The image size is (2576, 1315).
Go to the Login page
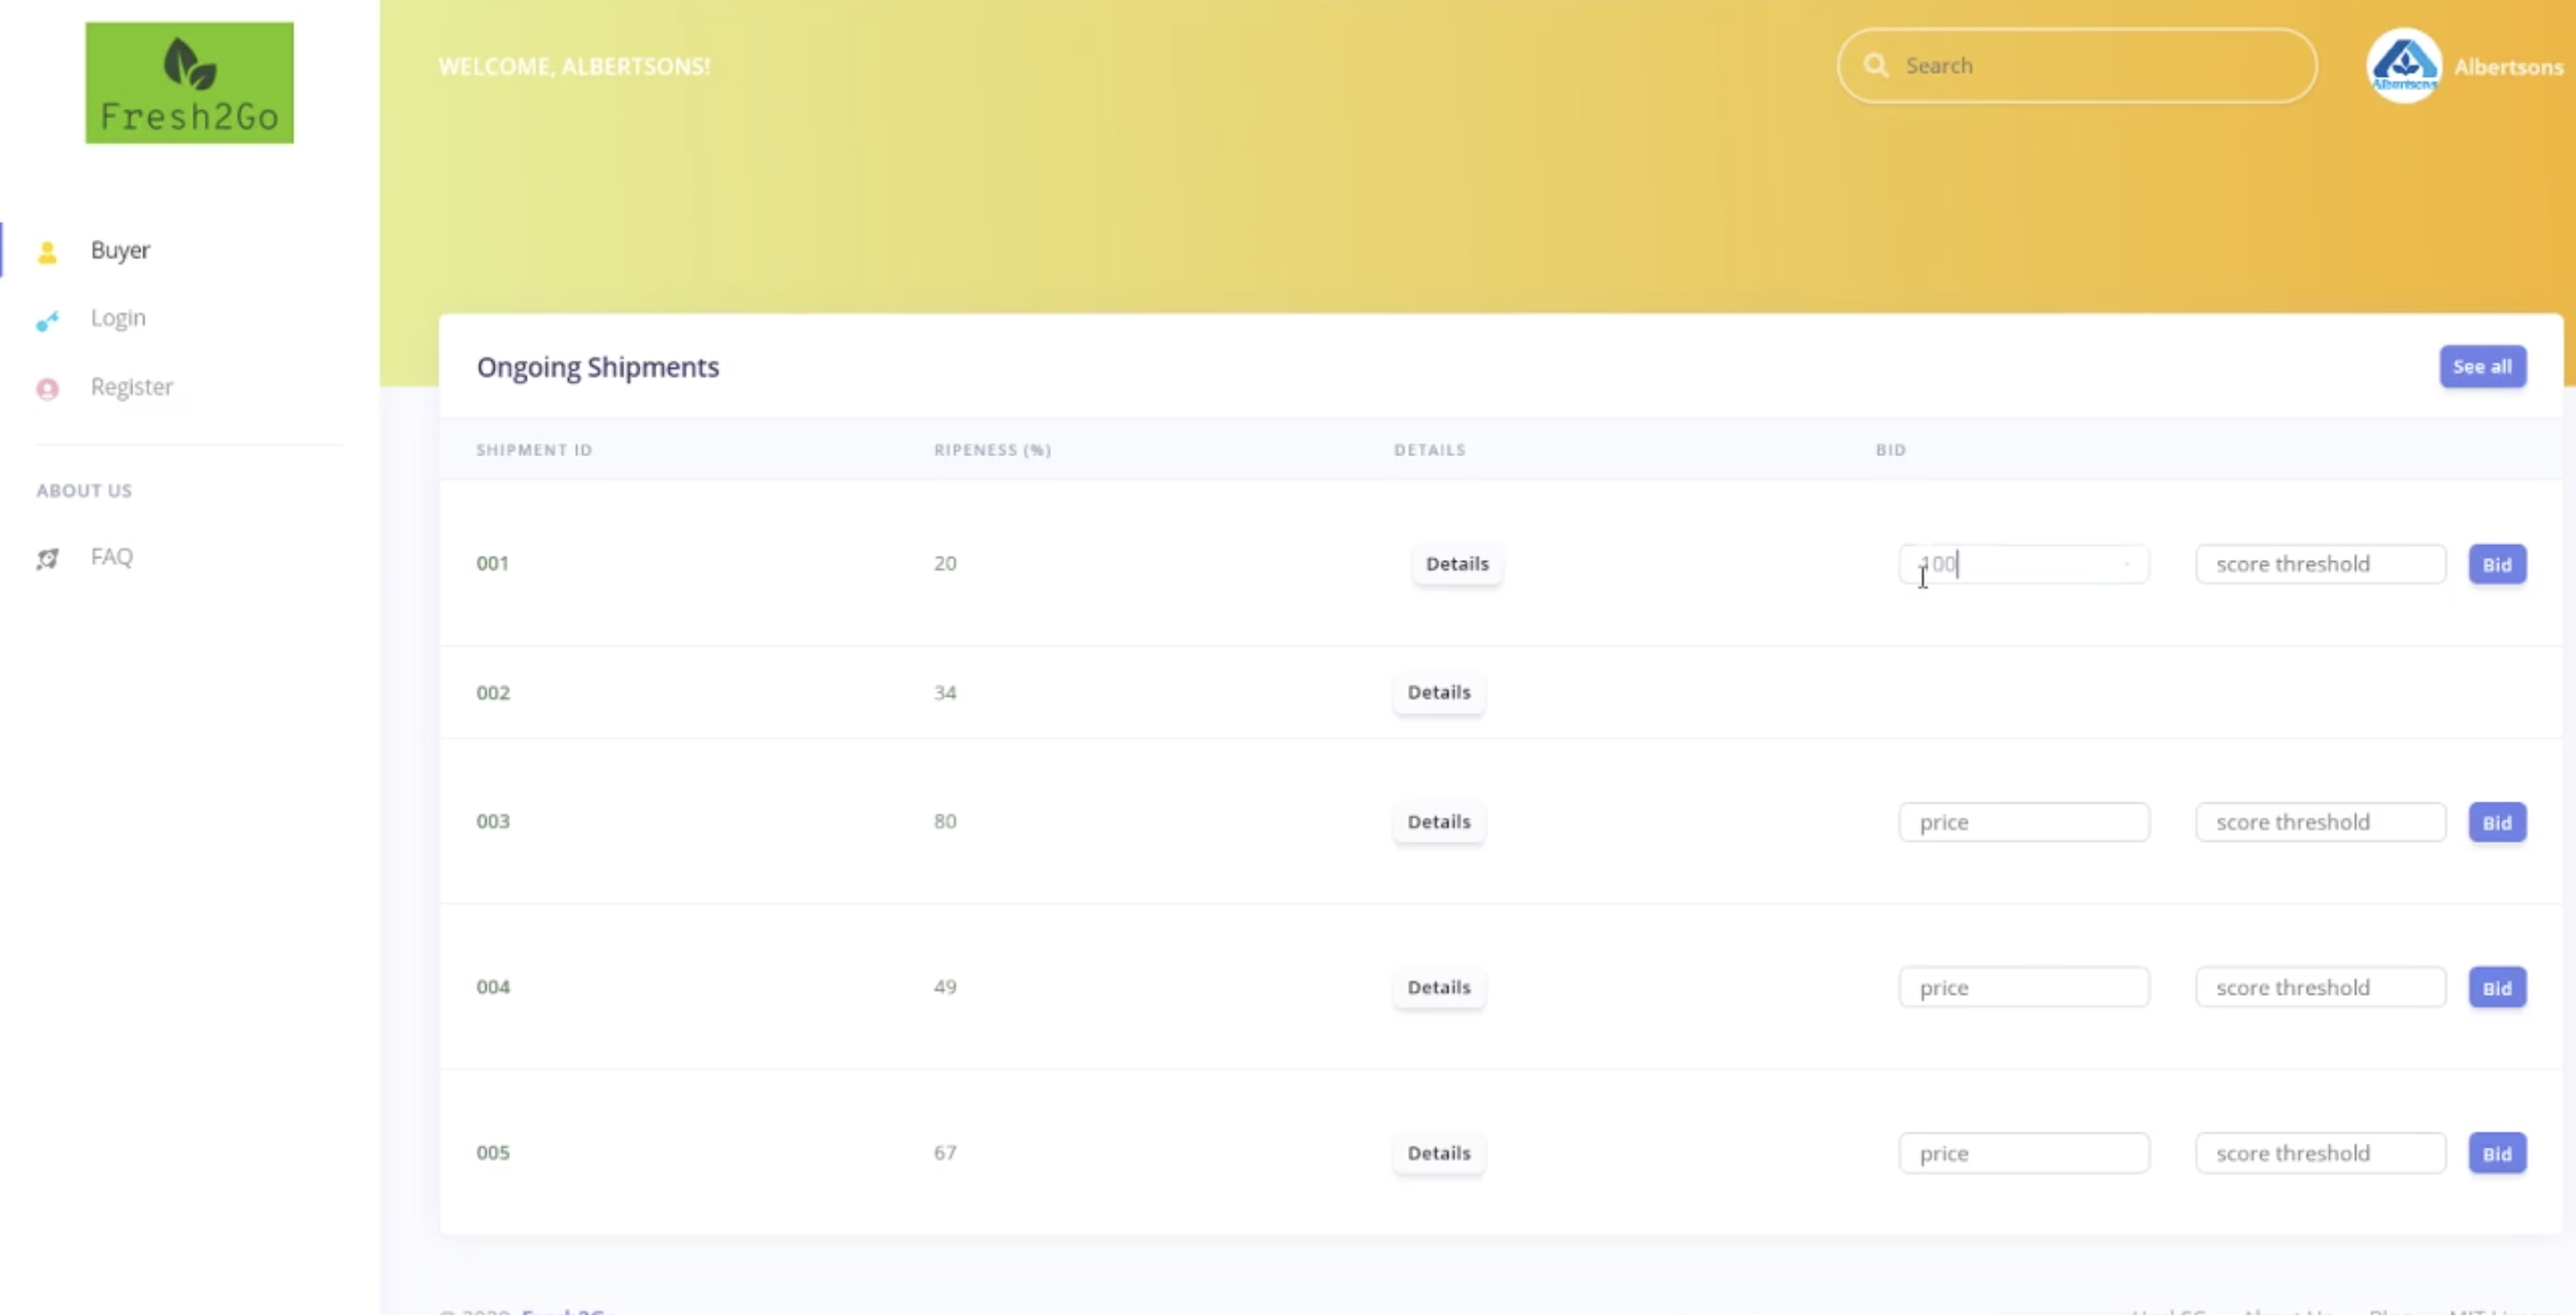pos(118,318)
